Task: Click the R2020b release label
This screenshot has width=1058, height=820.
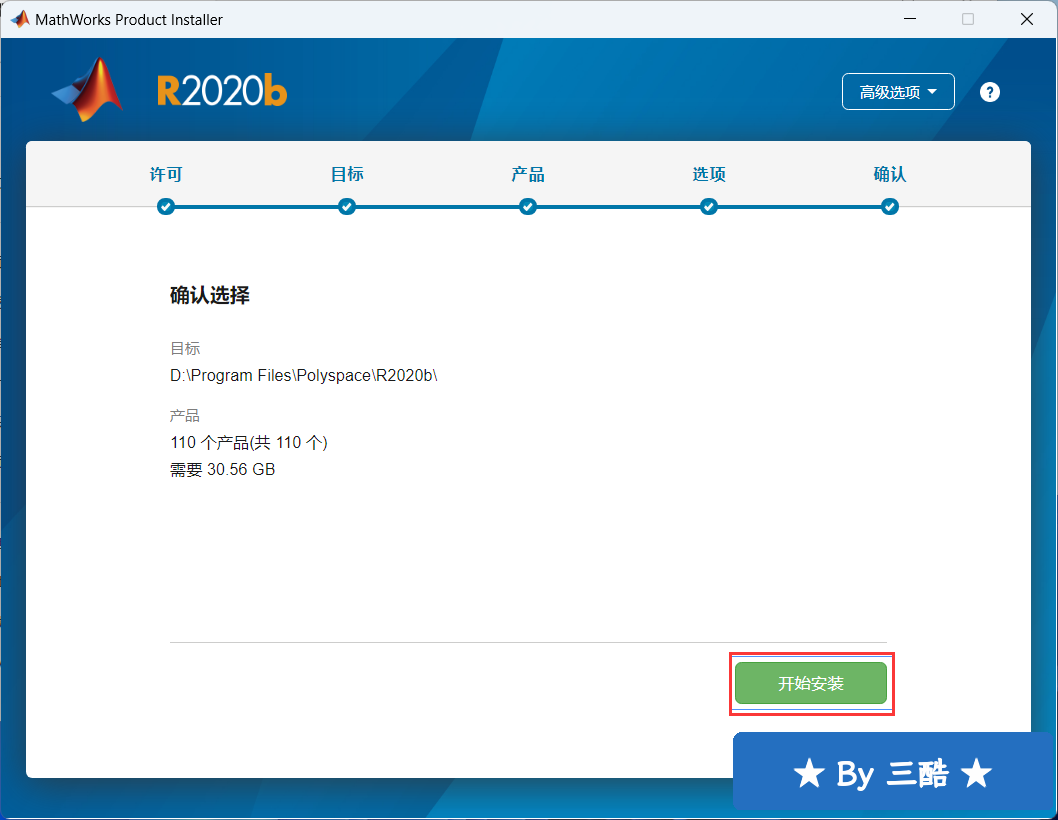Action: pos(222,91)
